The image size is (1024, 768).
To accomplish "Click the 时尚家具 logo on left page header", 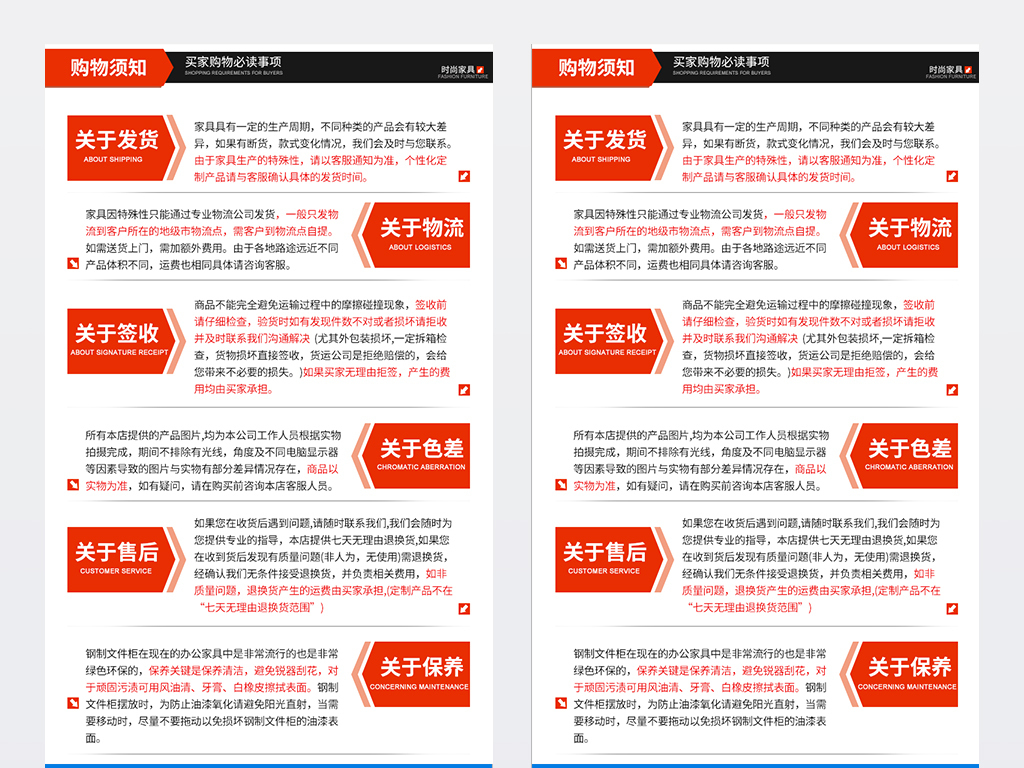I will click(464, 71).
